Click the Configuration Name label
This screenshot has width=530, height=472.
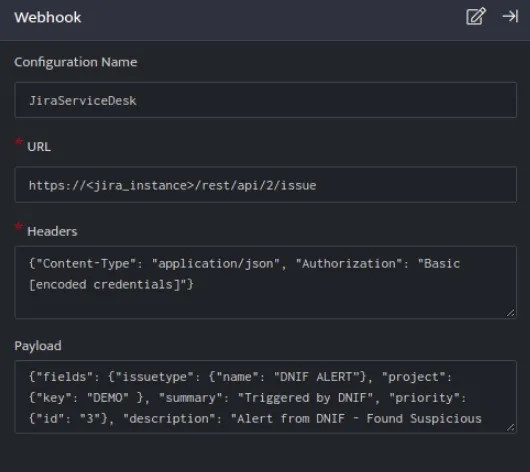point(76,62)
